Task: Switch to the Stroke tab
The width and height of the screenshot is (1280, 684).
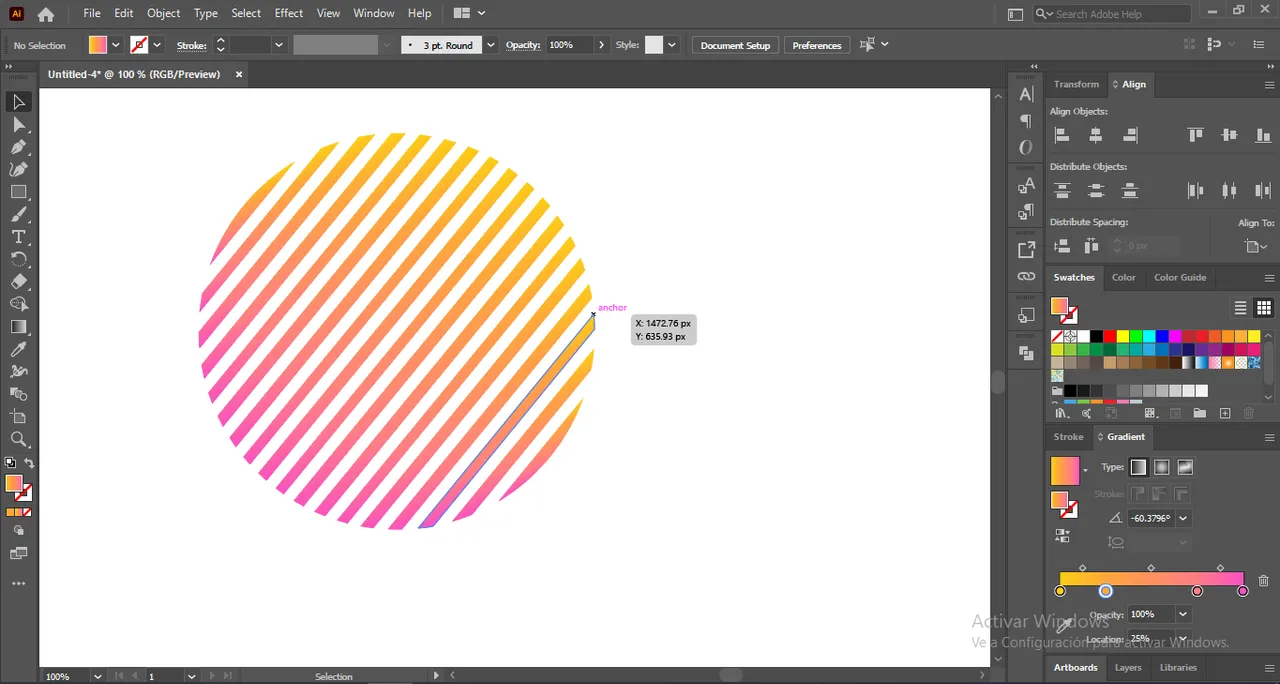Action: tap(1068, 437)
